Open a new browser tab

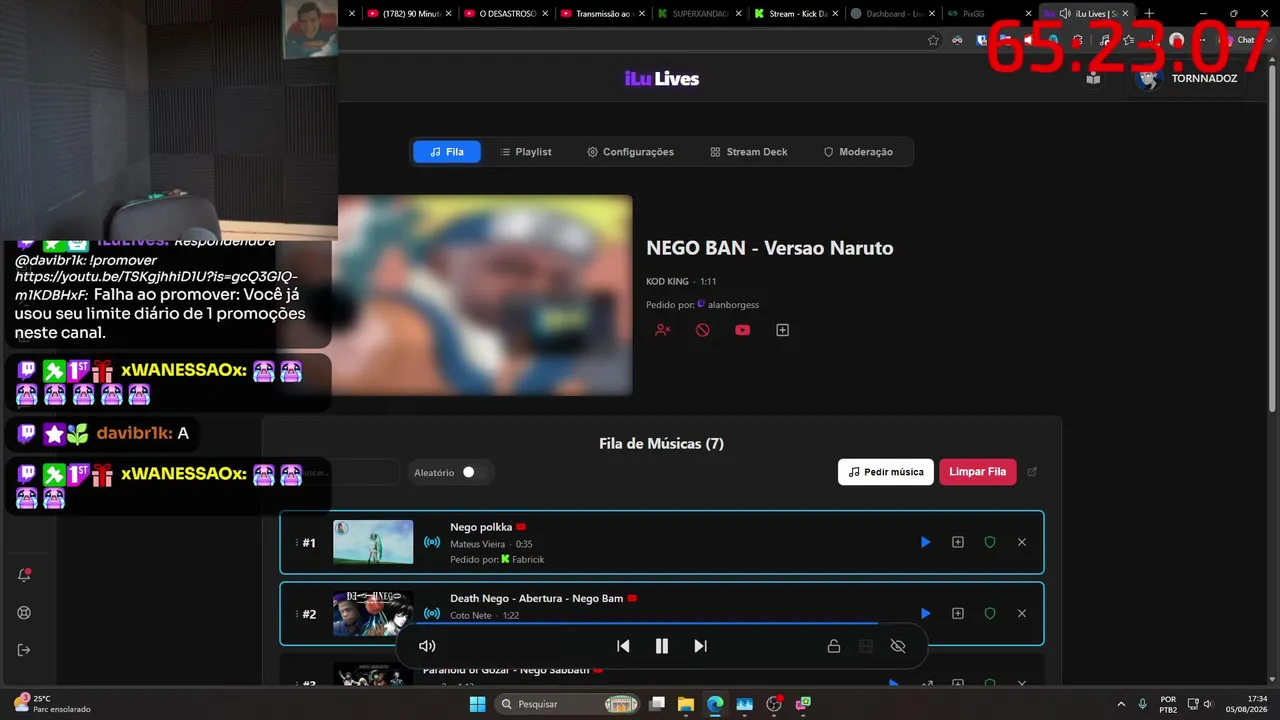pyautogui.click(x=1149, y=14)
